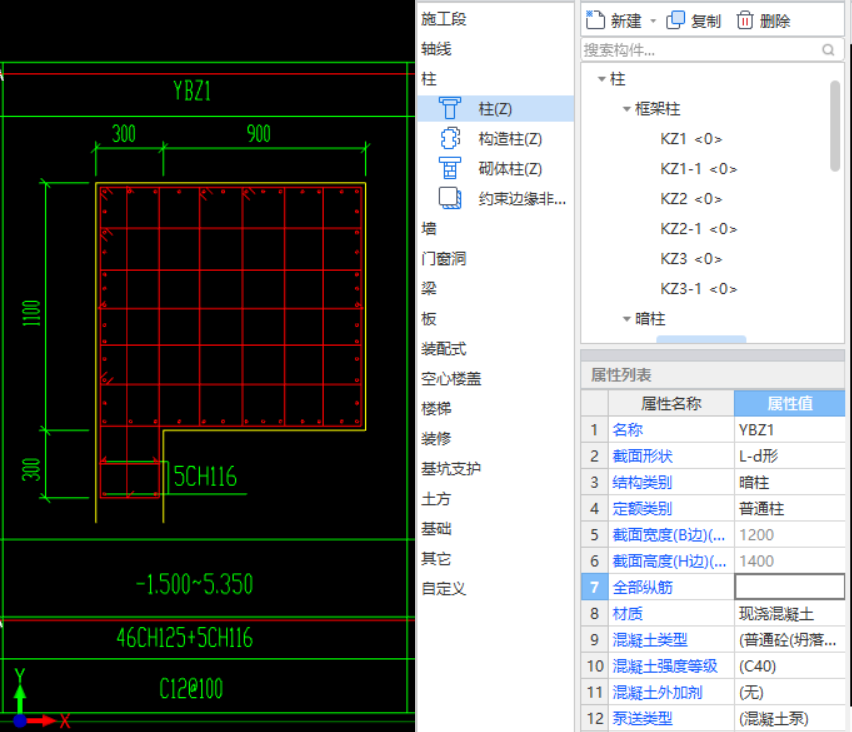Click the empty 全部纵筋 value field

point(790,587)
